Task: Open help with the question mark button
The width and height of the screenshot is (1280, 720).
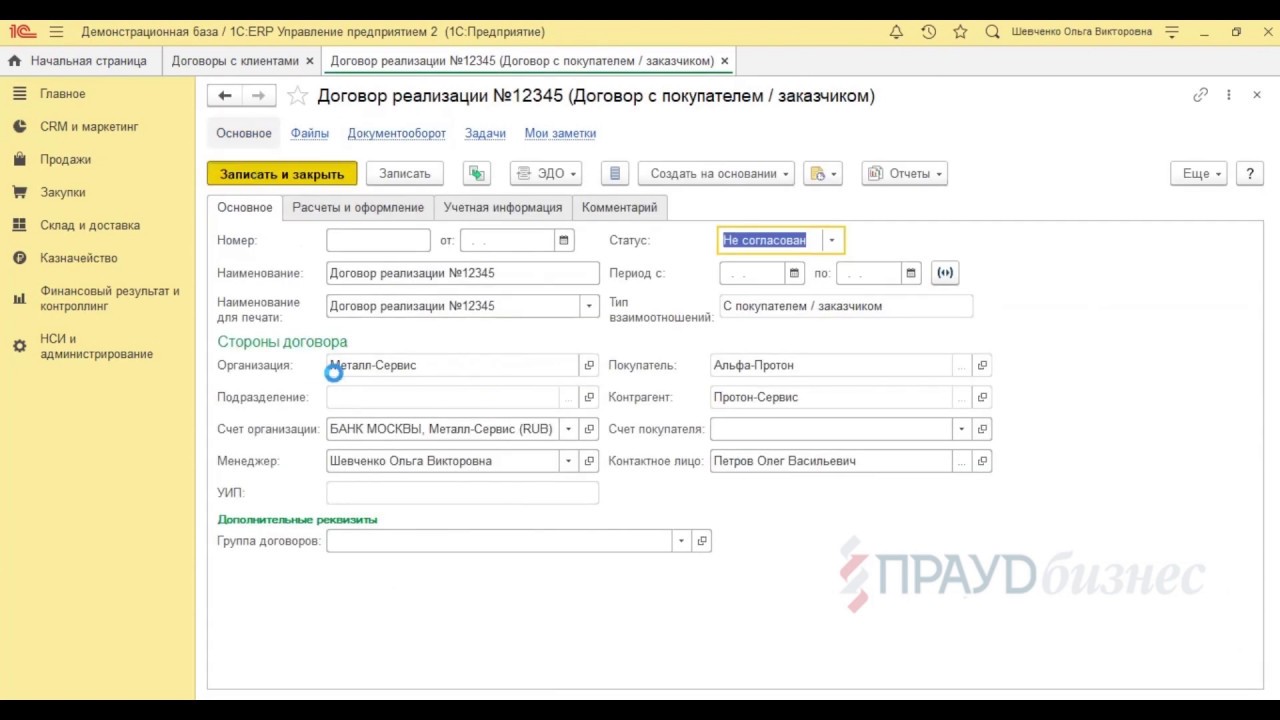Action: pos(1250,173)
